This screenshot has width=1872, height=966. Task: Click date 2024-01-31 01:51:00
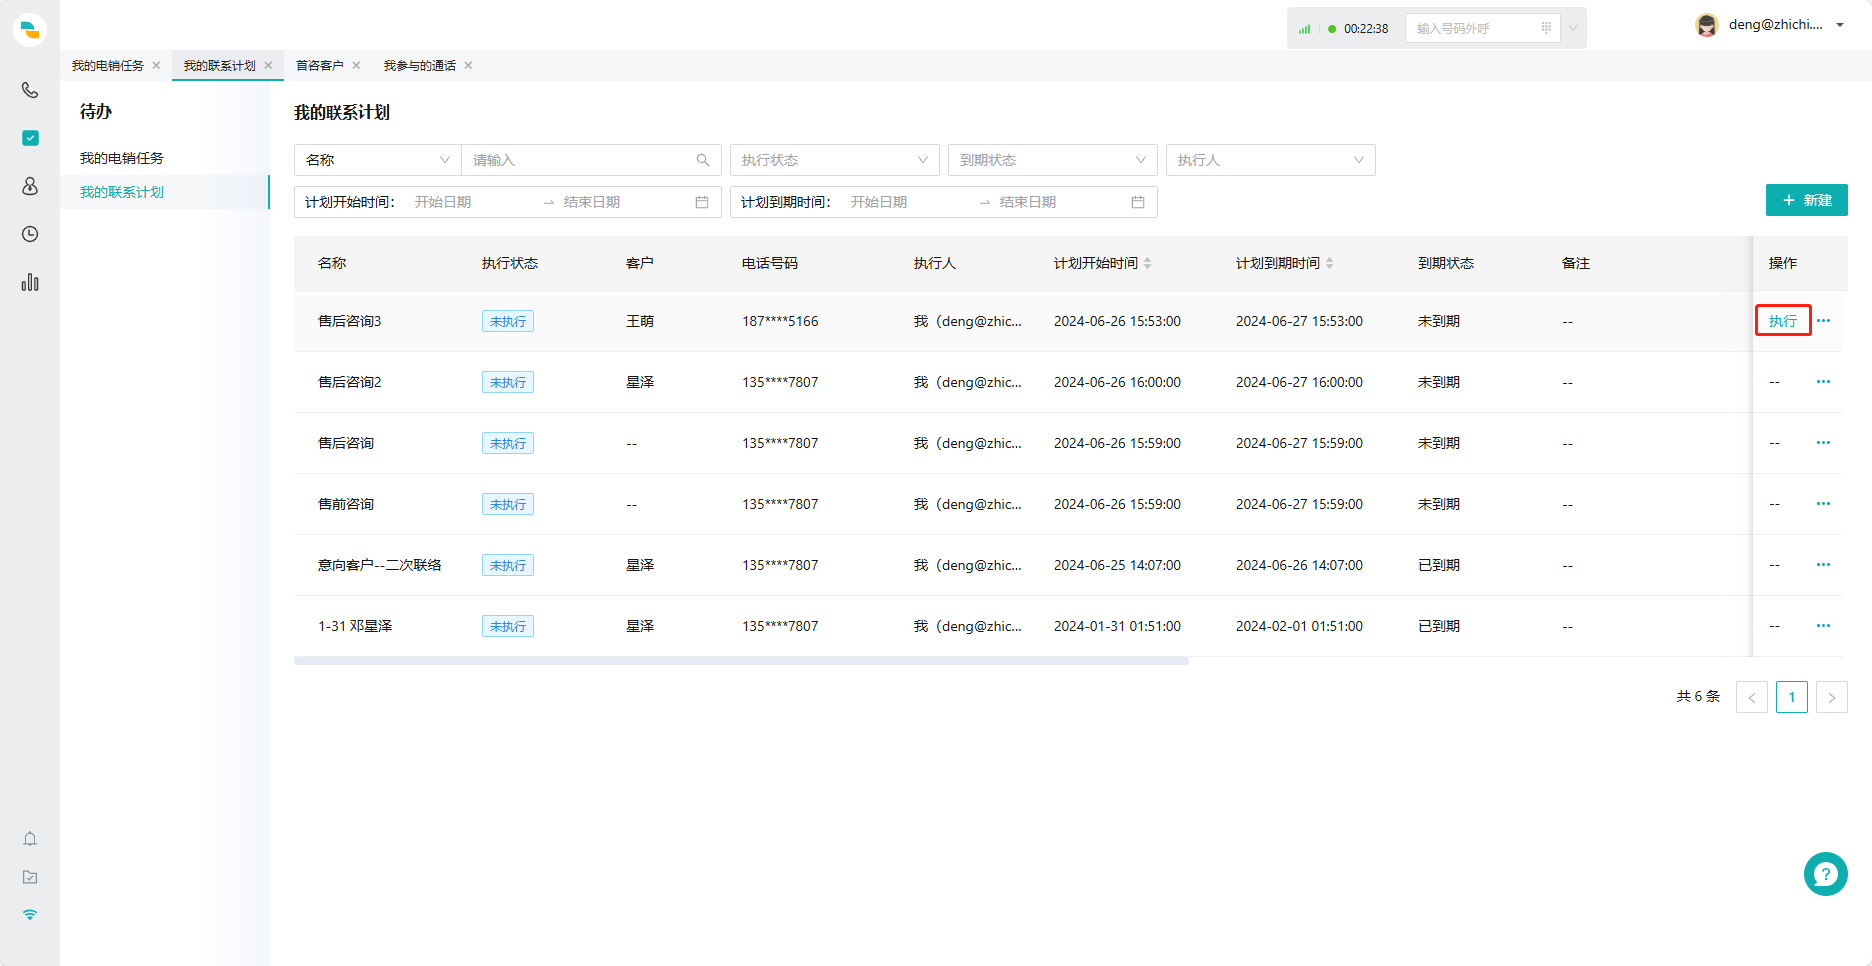pos(1117,626)
